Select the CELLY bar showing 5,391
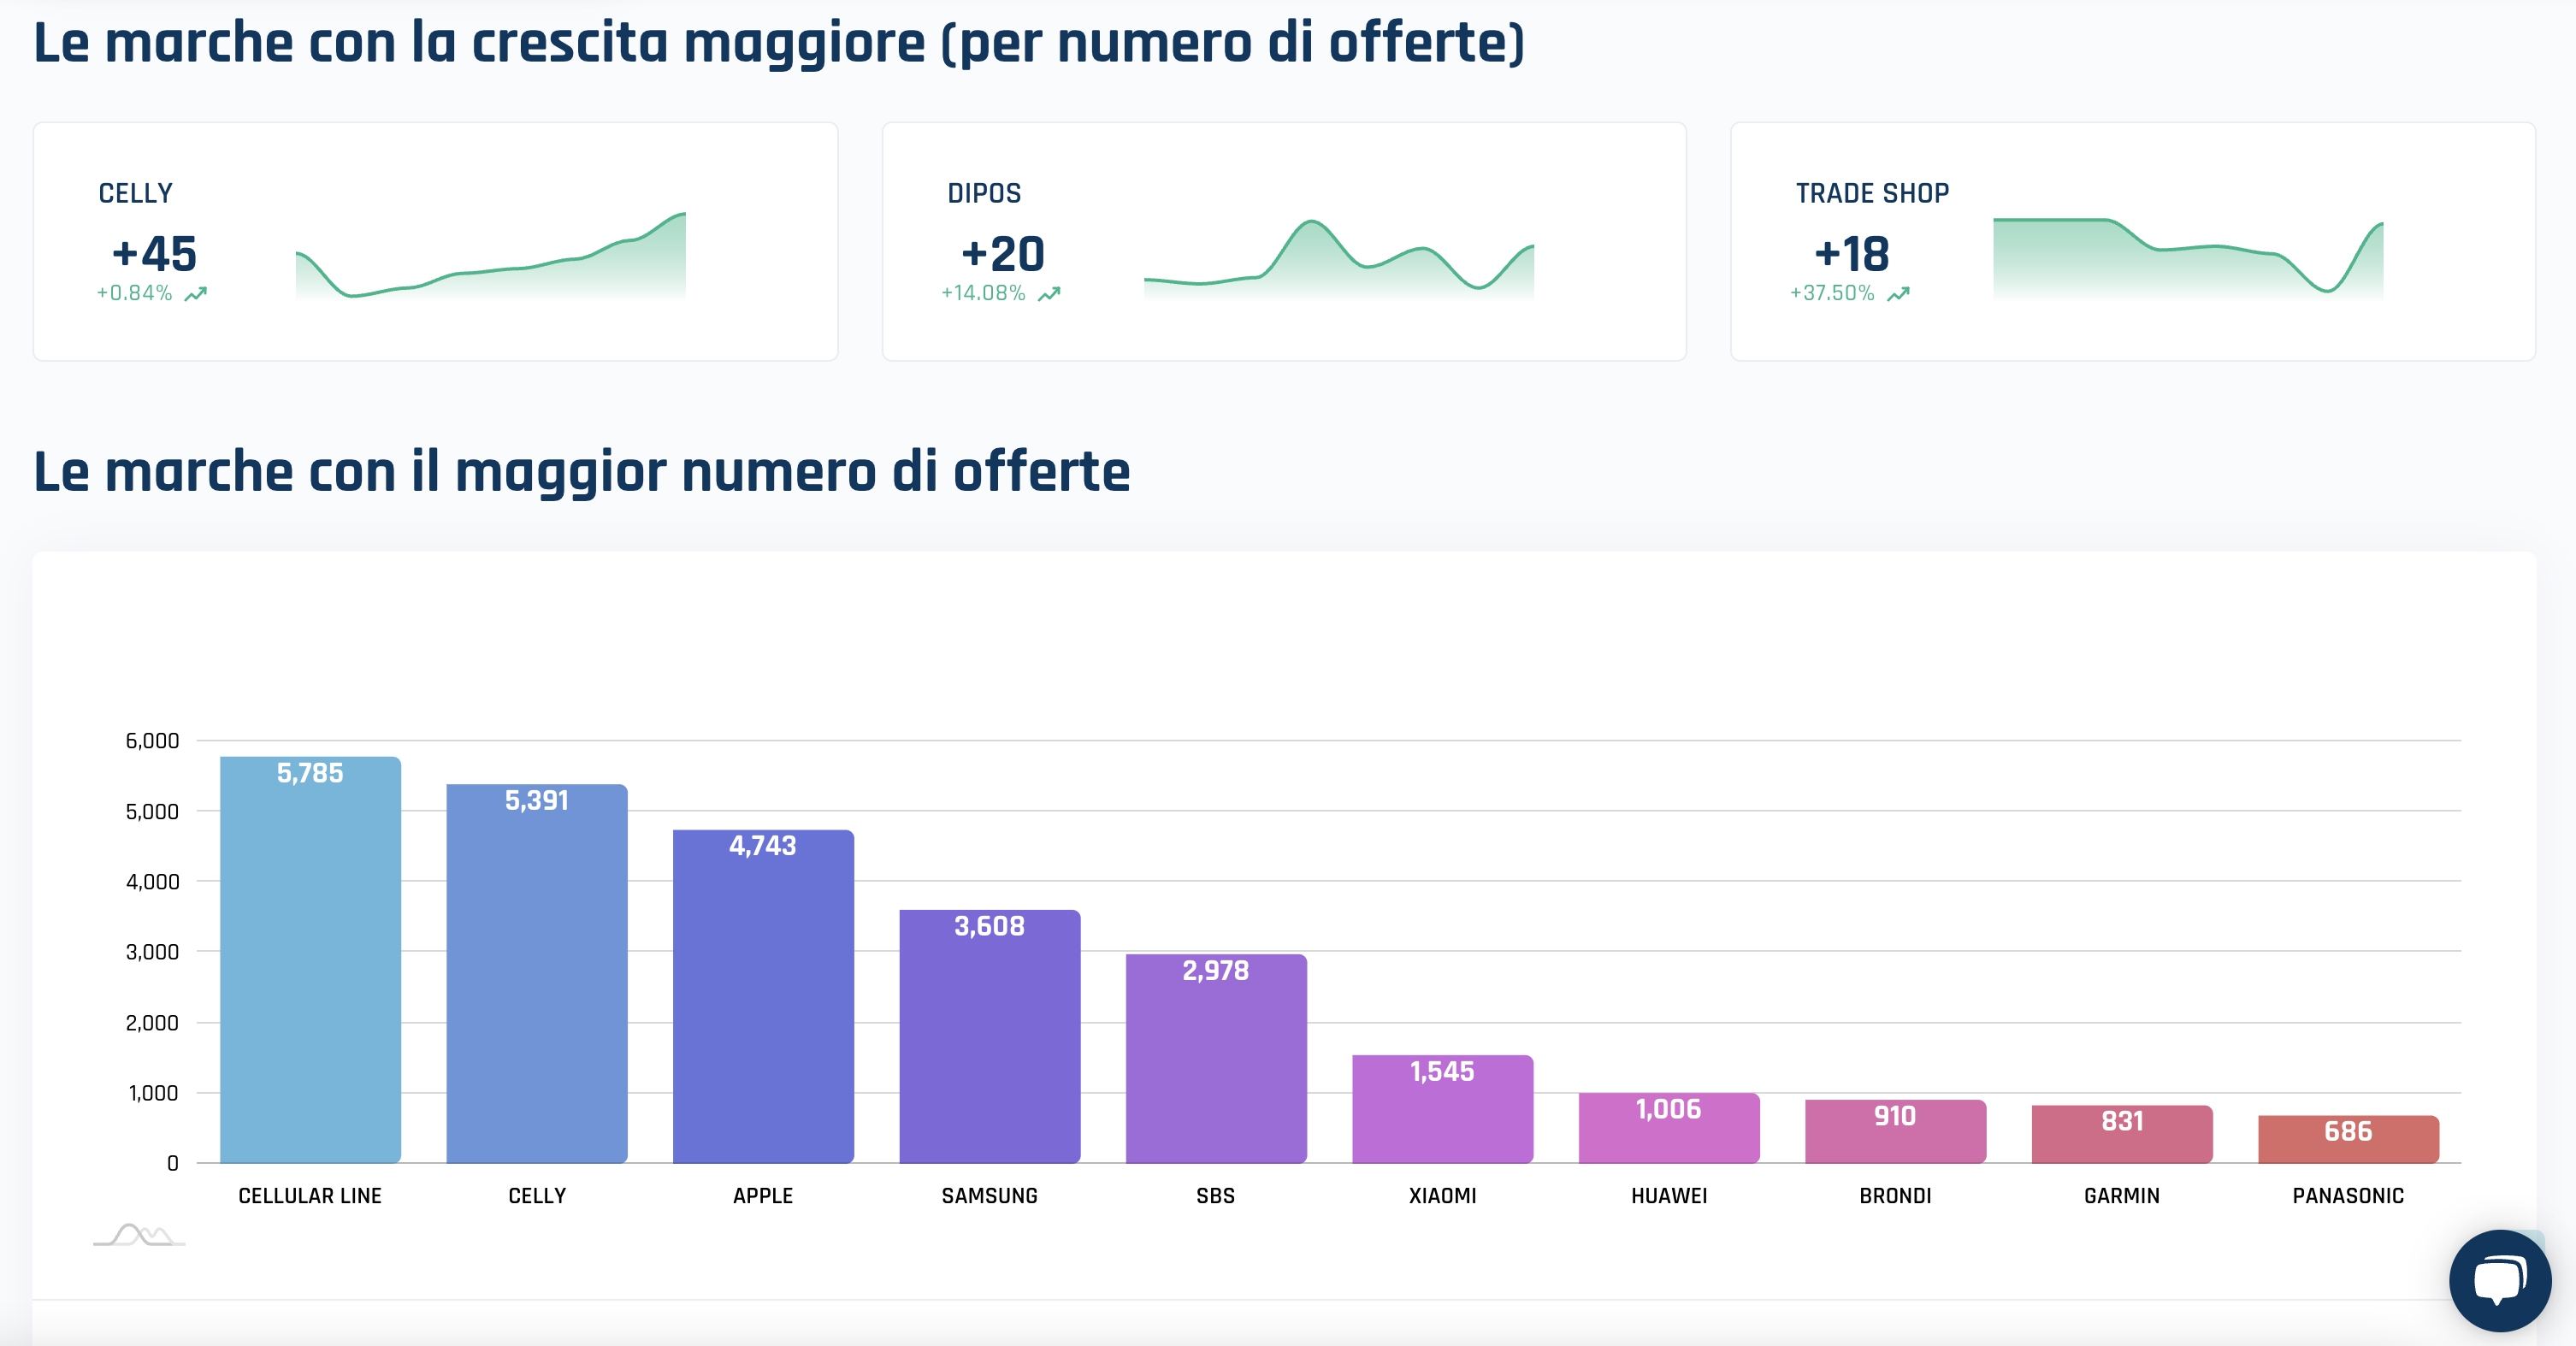This screenshot has height=1346, width=2576. coord(537,975)
